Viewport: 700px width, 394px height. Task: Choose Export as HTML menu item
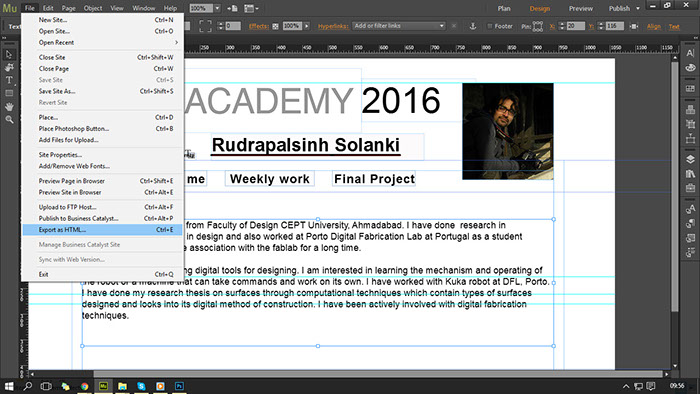102,230
